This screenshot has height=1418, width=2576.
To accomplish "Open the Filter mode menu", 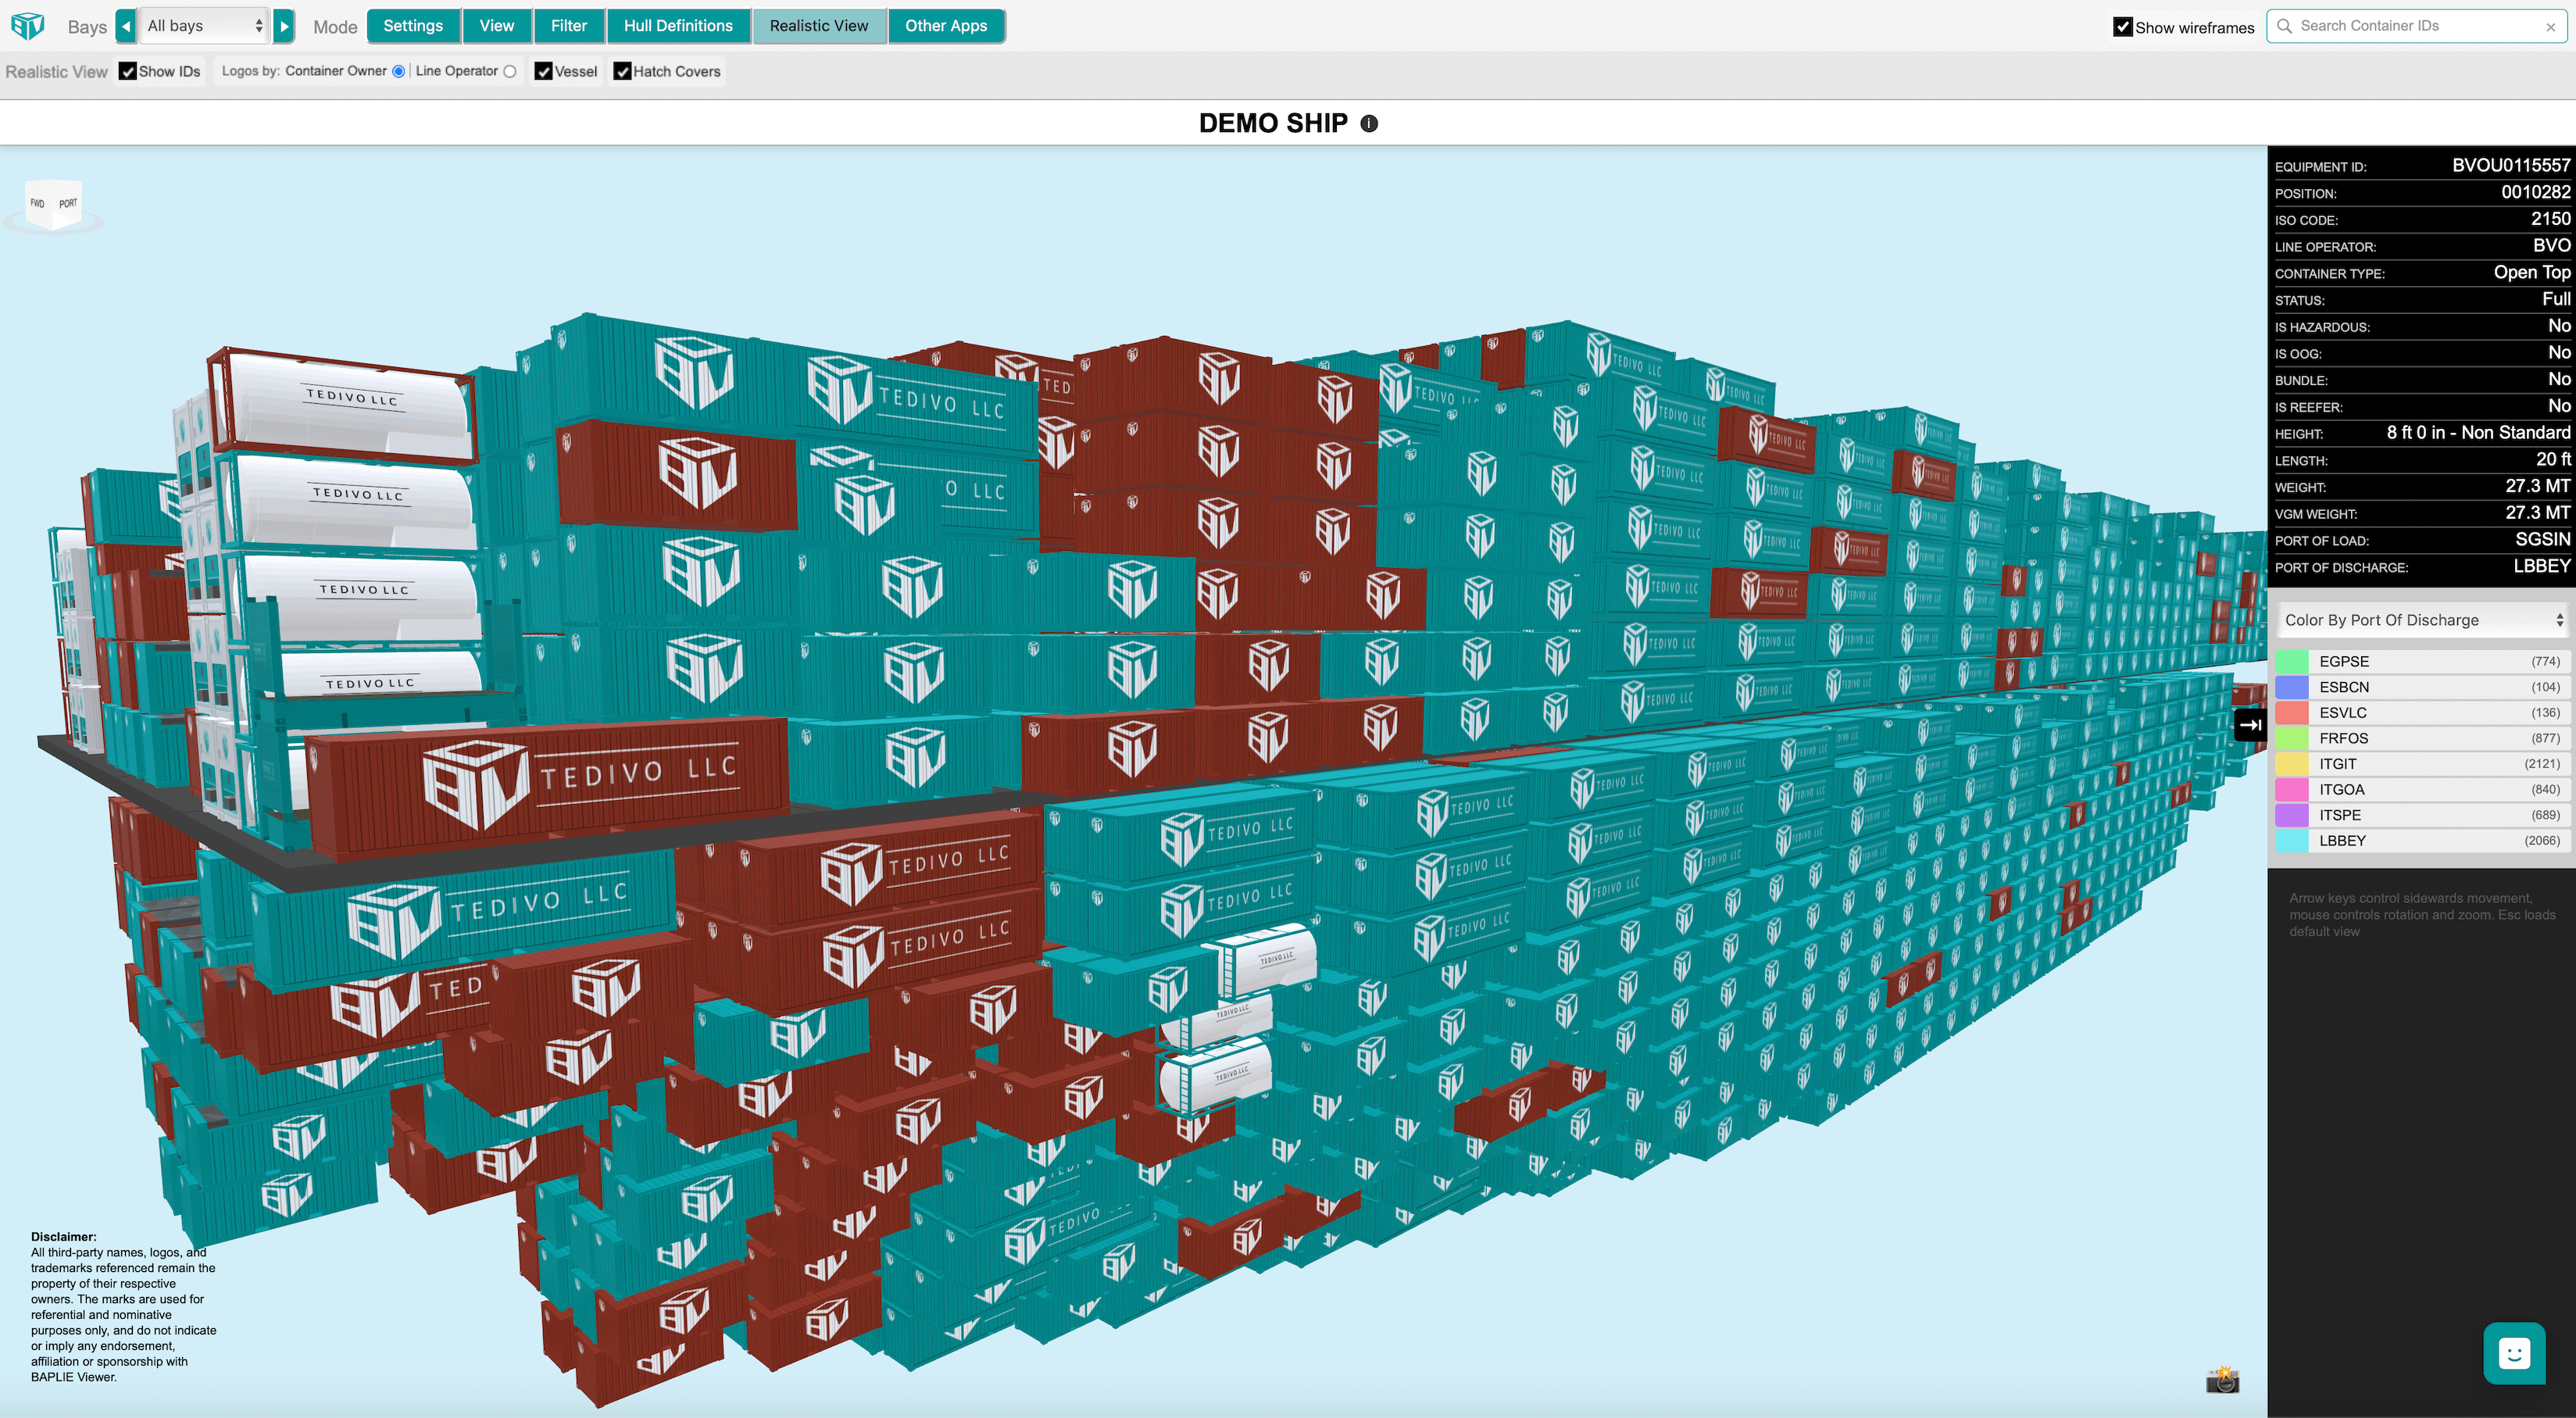I will point(568,26).
